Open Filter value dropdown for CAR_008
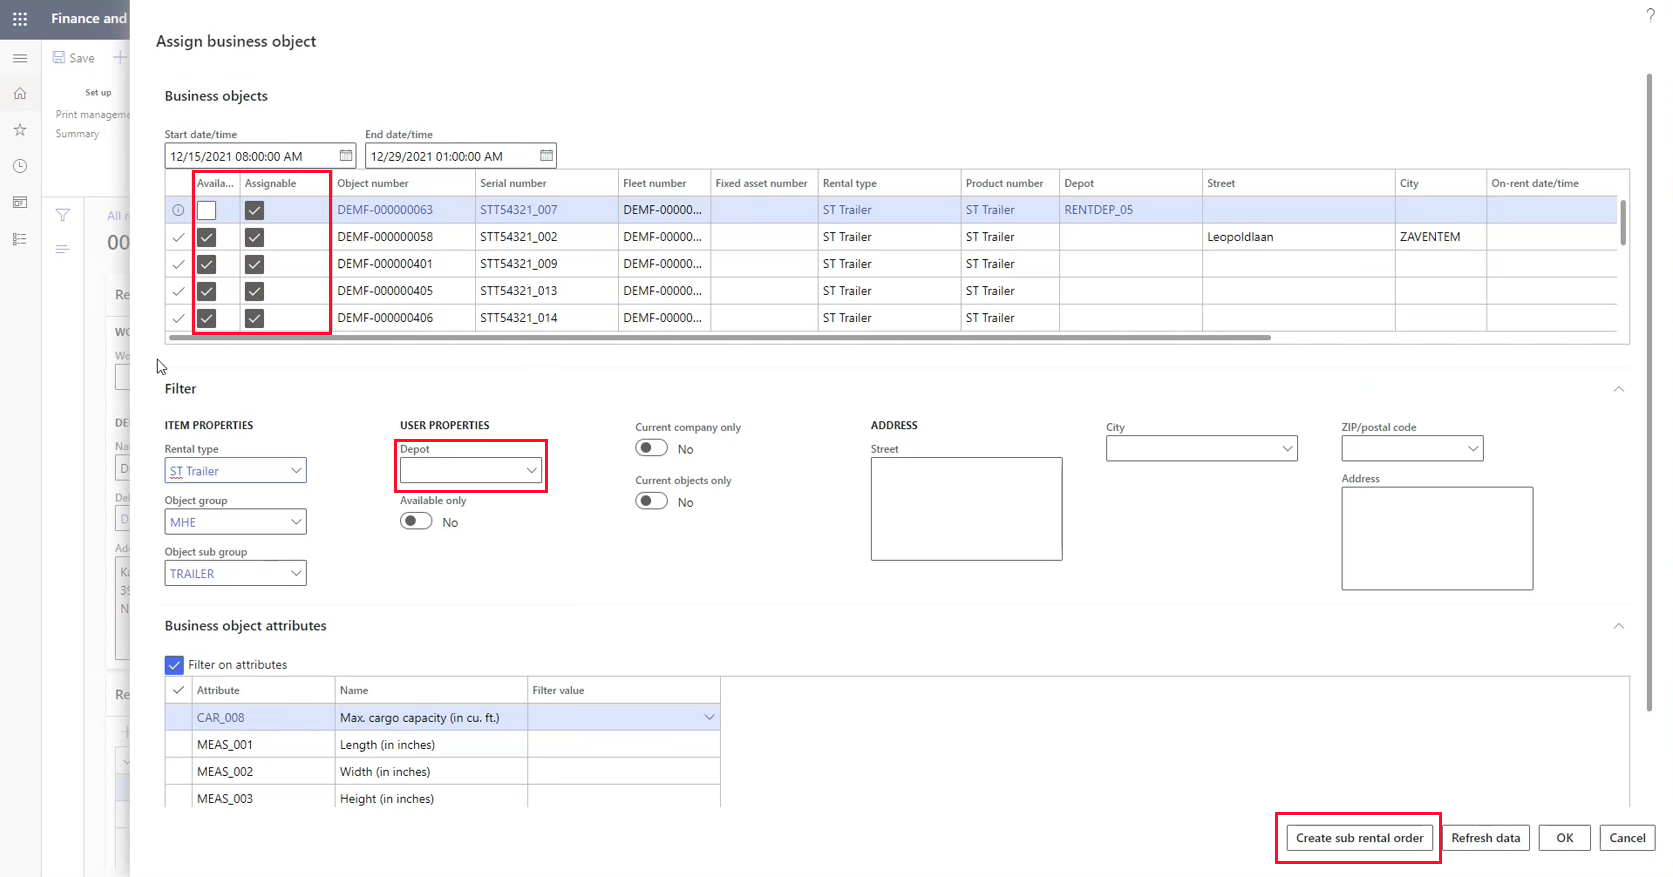 pos(709,717)
